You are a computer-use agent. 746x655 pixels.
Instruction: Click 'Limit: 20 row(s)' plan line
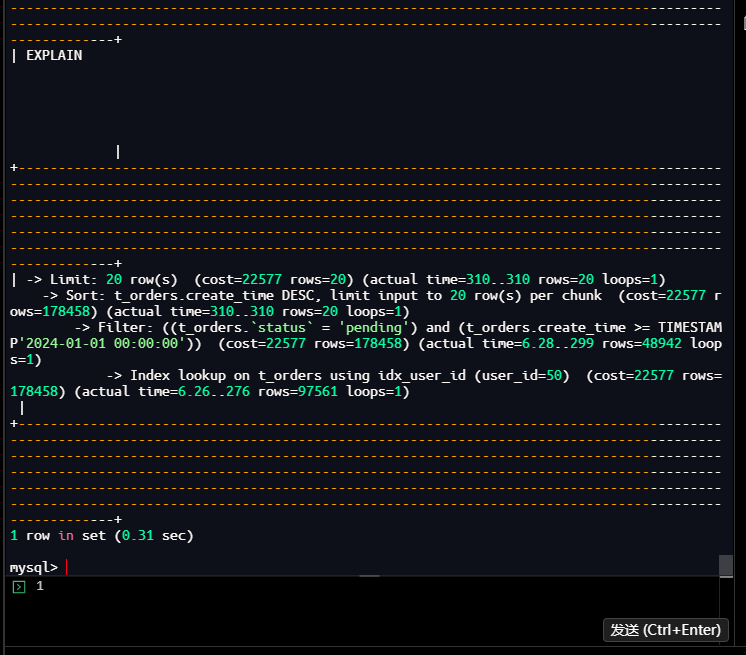tap(113, 279)
